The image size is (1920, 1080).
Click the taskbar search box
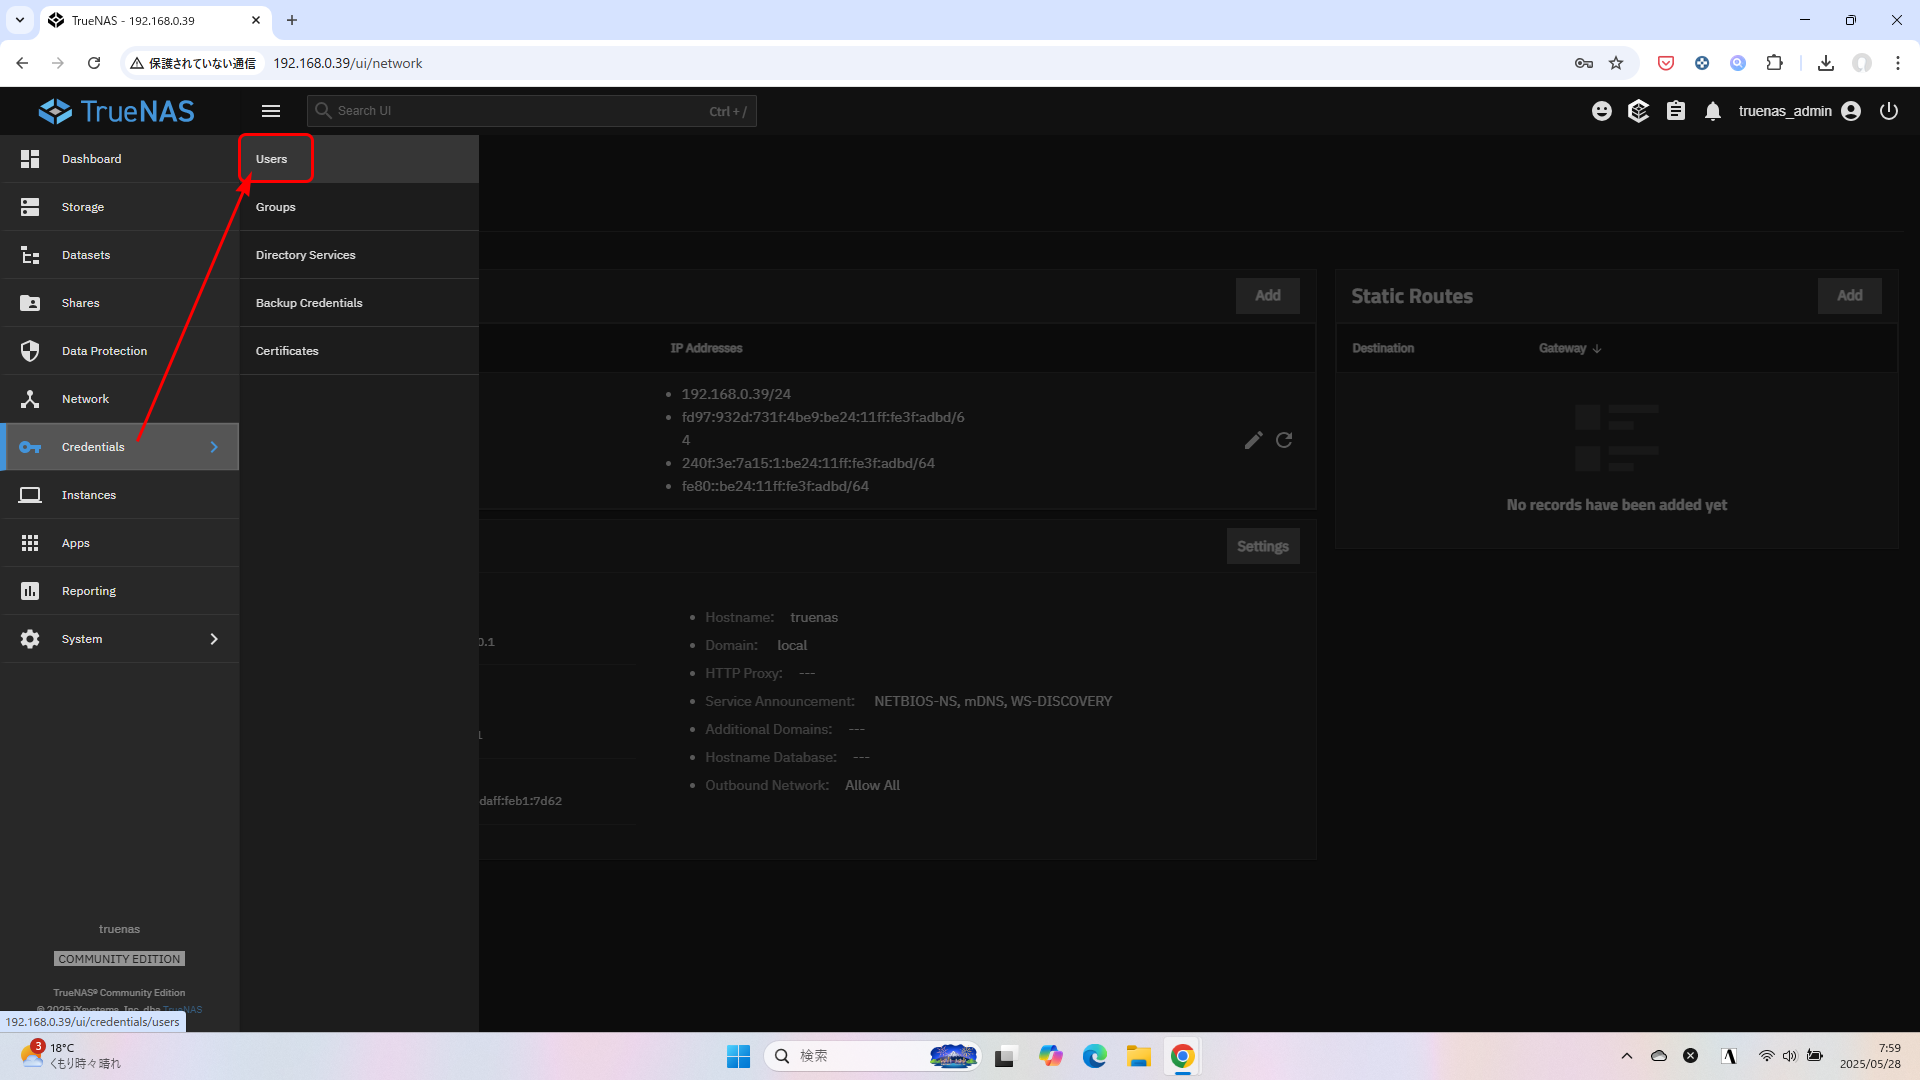pyautogui.click(x=872, y=1056)
